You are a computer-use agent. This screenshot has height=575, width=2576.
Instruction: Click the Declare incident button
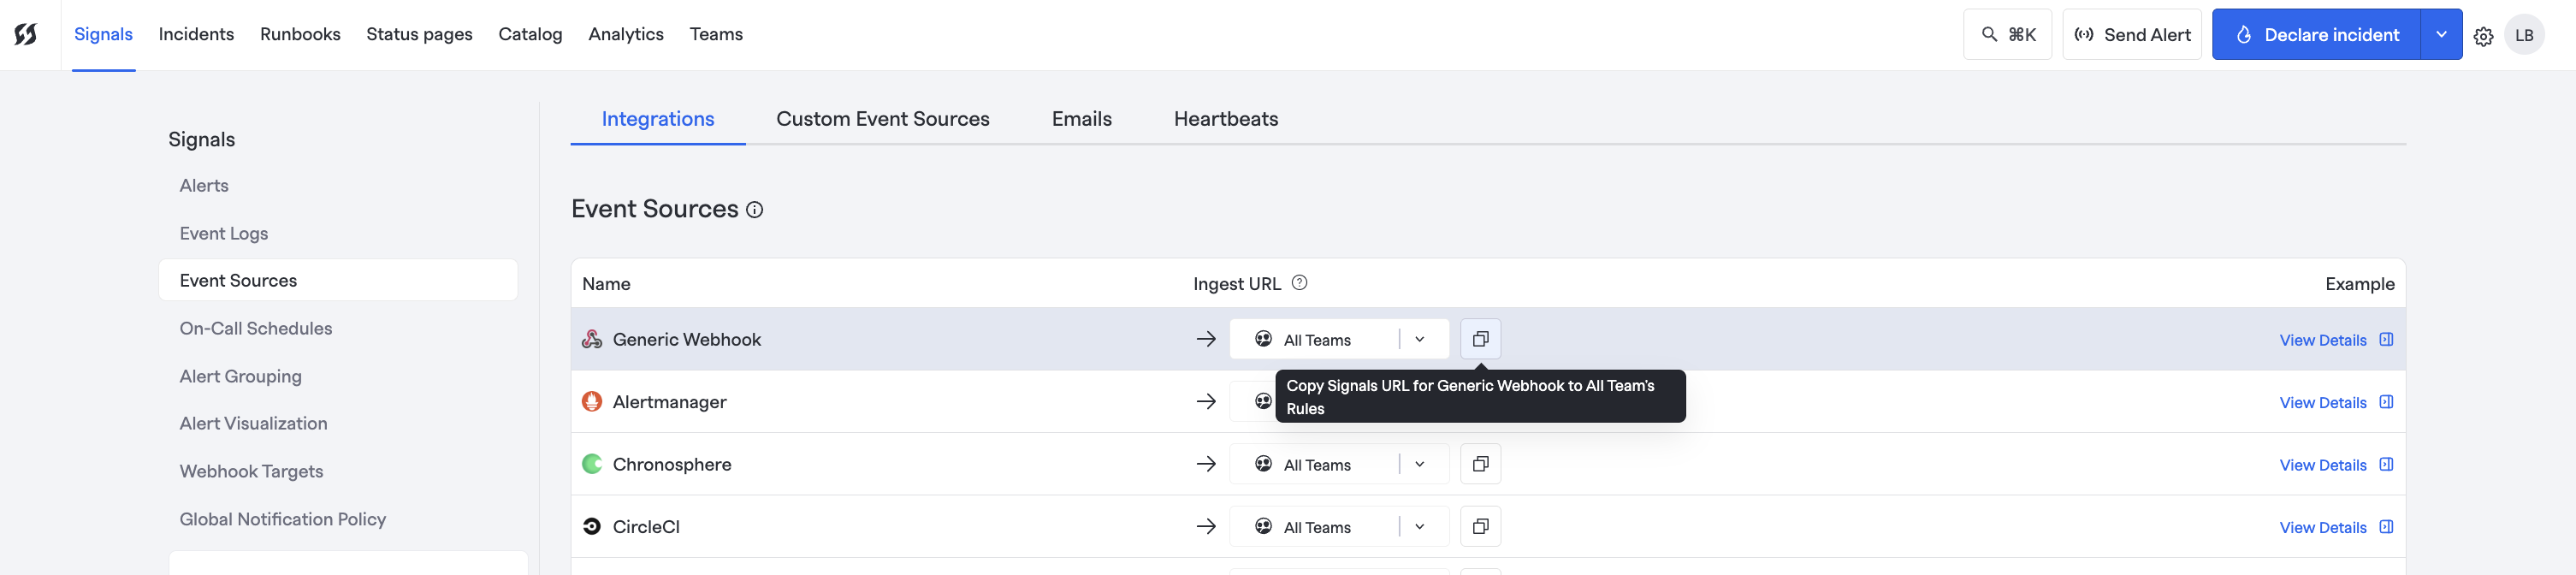(x=2316, y=35)
